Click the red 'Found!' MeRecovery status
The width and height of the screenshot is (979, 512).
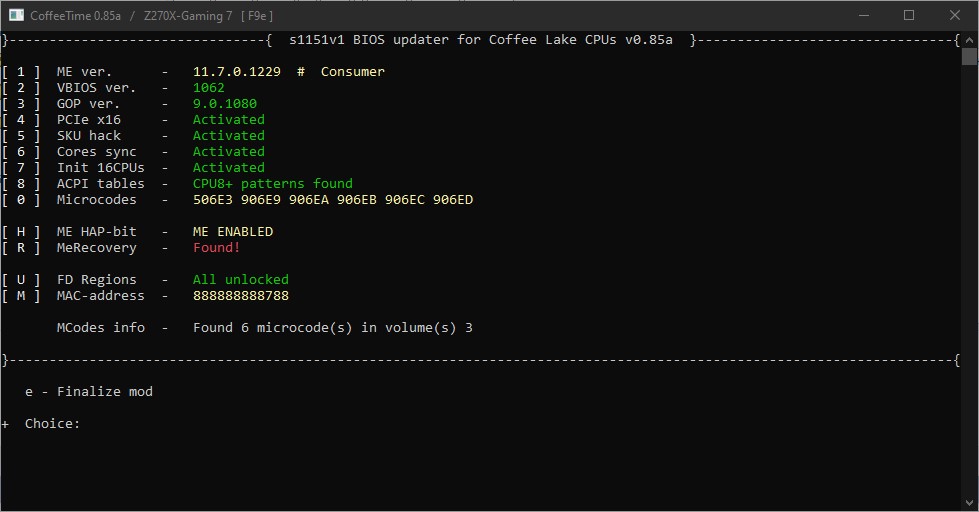click(217, 248)
